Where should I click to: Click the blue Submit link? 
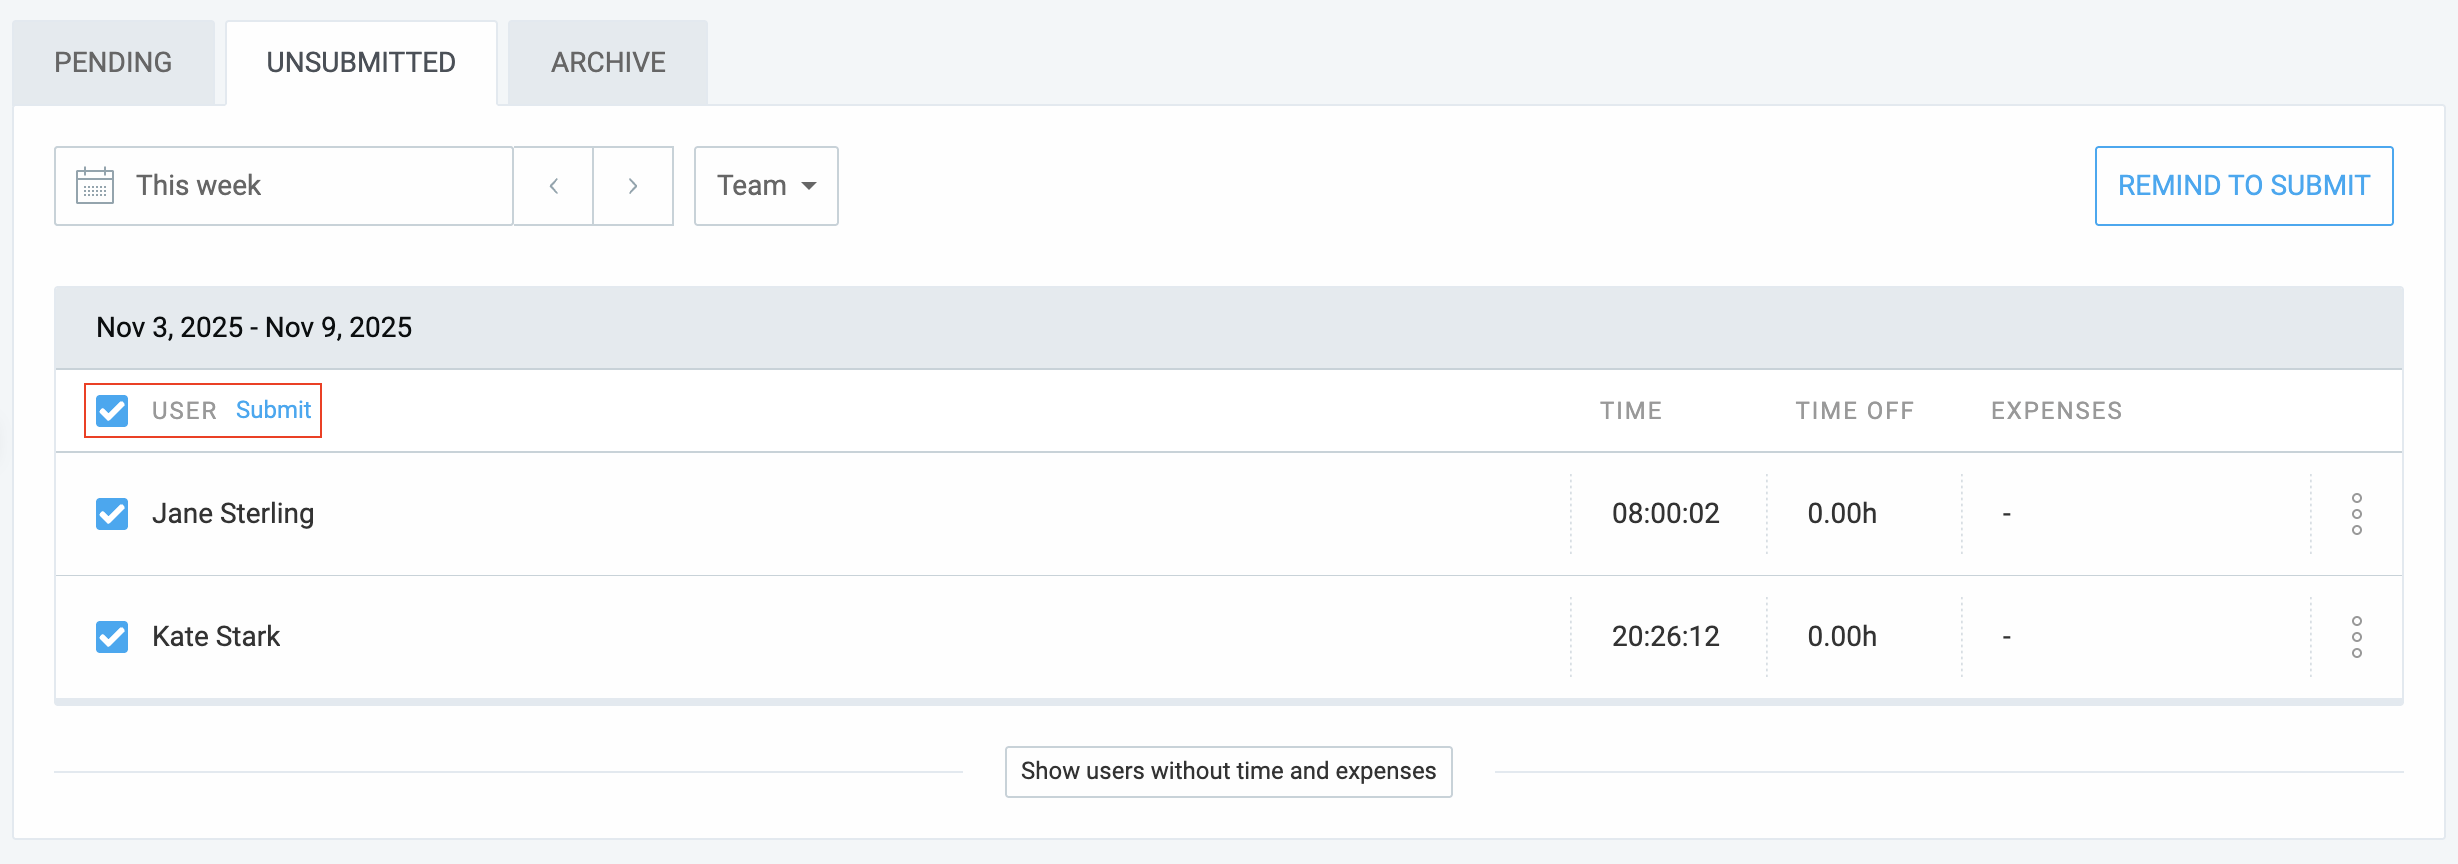tap(273, 410)
